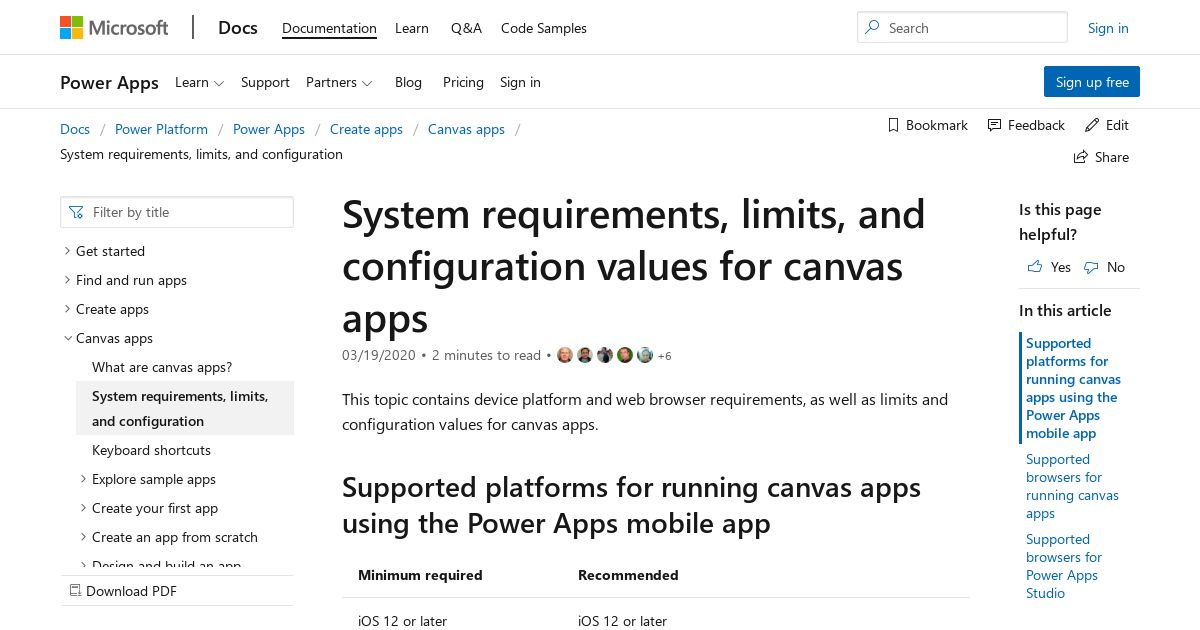Select System requirements, limits, and configuration item
This screenshot has width=1200, height=630.
tap(185, 409)
